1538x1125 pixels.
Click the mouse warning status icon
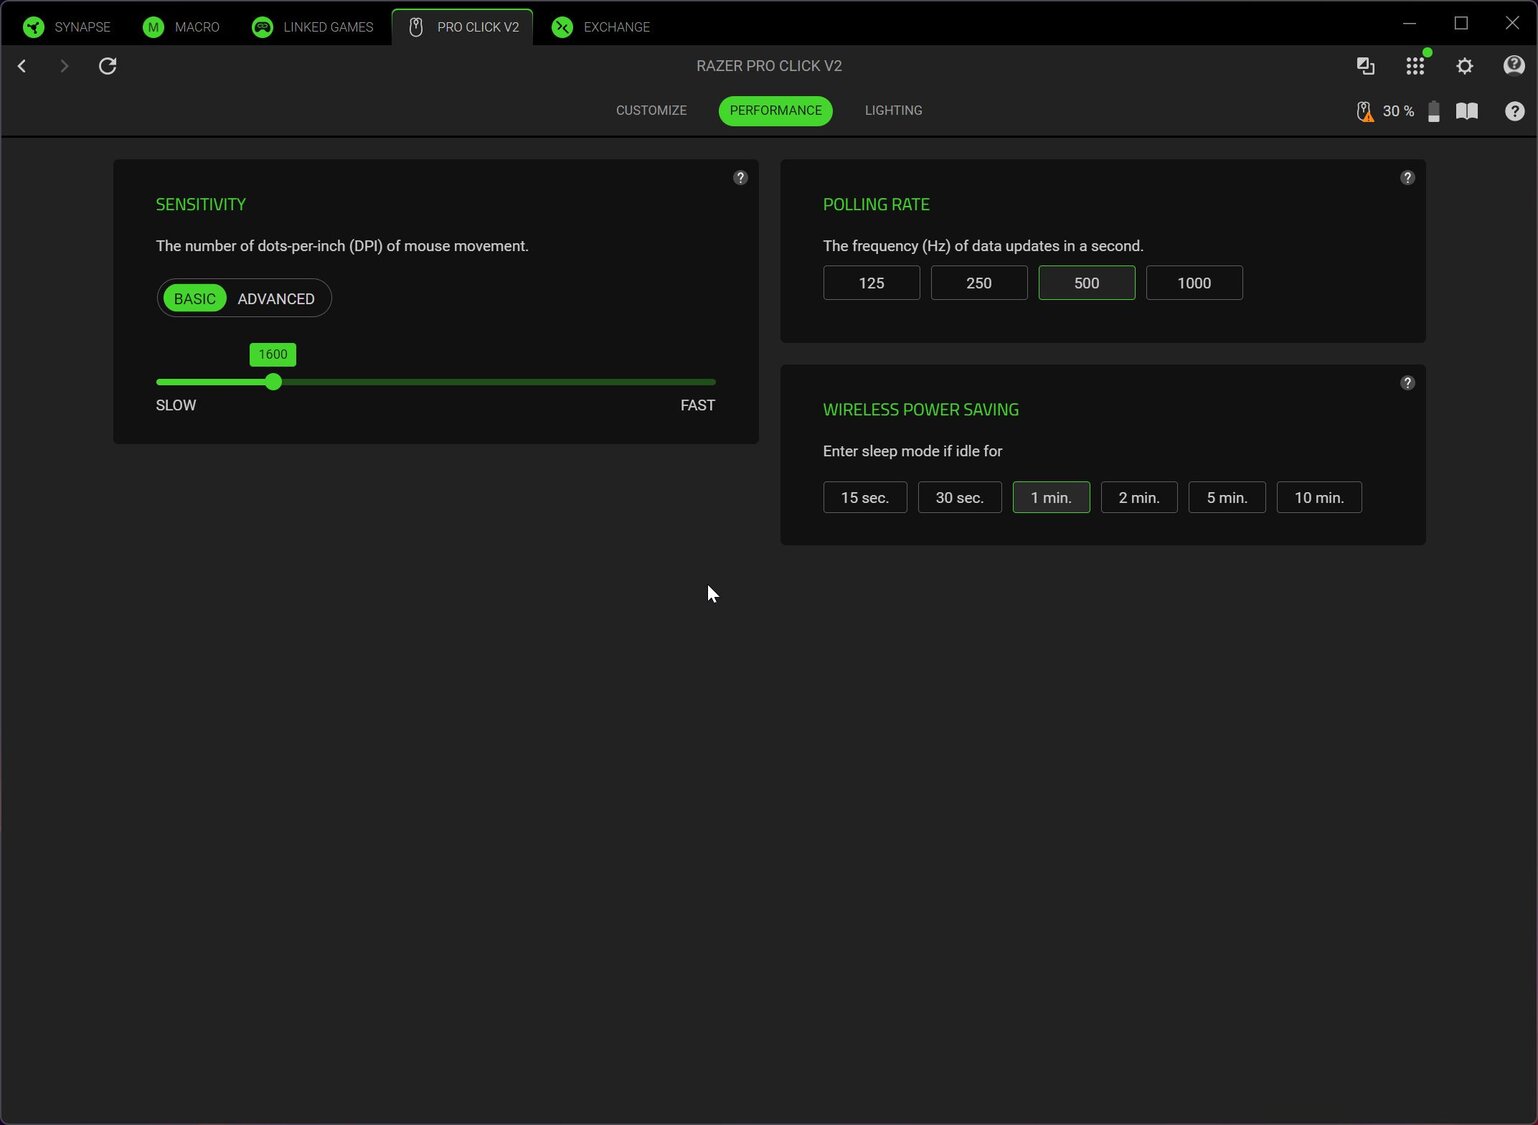[1365, 111]
